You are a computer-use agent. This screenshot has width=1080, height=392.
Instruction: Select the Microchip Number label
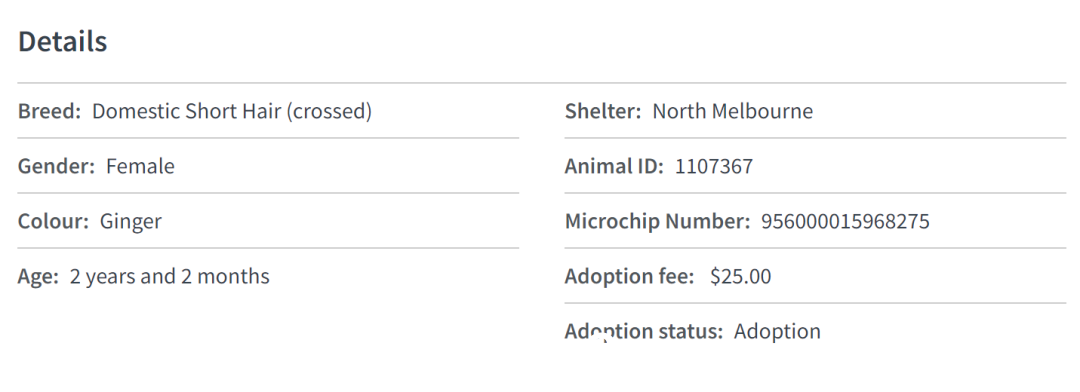click(x=657, y=221)
